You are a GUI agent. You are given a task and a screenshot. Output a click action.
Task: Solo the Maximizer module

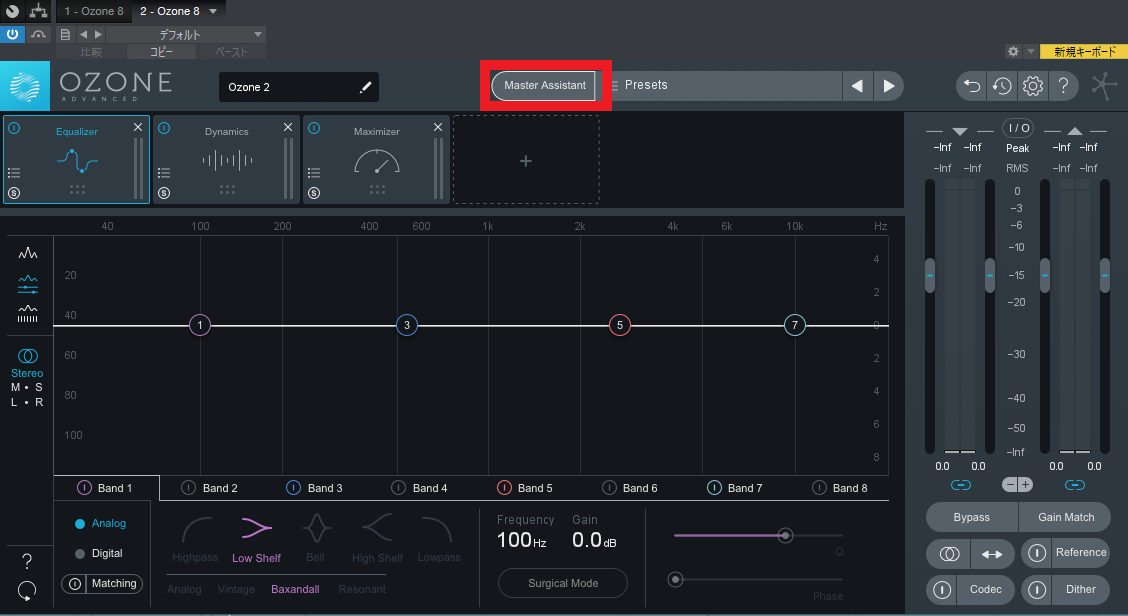tap(314, 193)
